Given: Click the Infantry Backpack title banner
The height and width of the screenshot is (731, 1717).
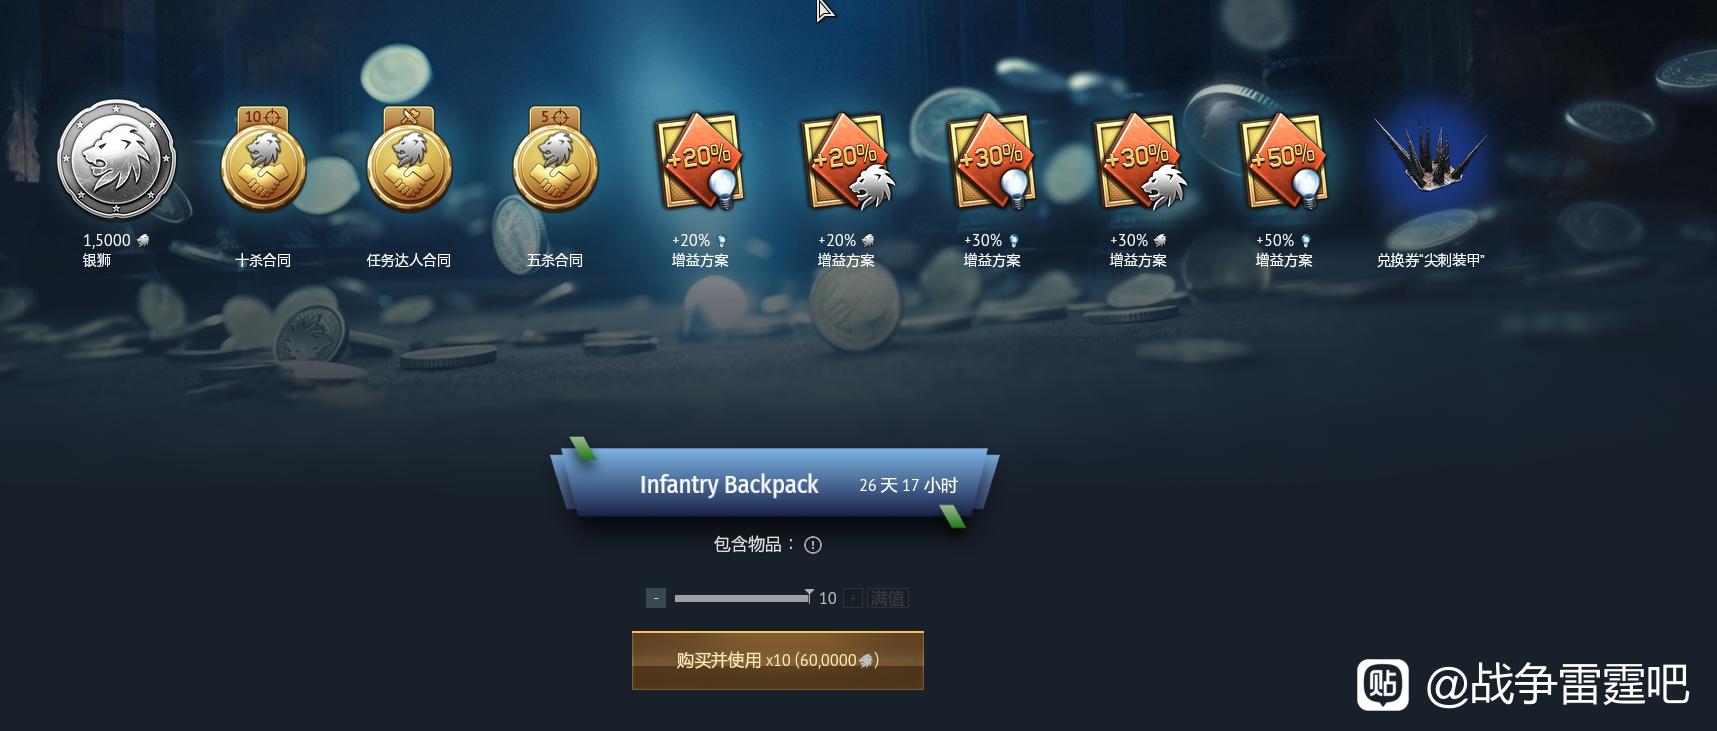Looking at the screenshot, I should (775, 484).
